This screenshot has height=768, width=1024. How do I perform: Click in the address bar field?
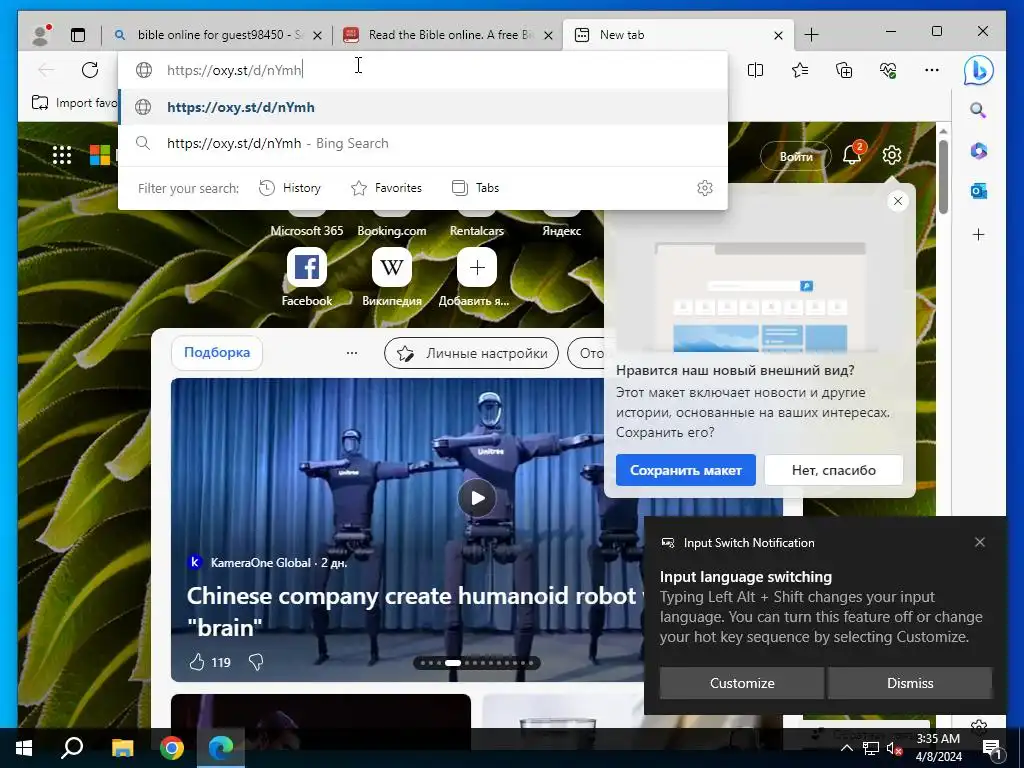[x=423, y=70]
